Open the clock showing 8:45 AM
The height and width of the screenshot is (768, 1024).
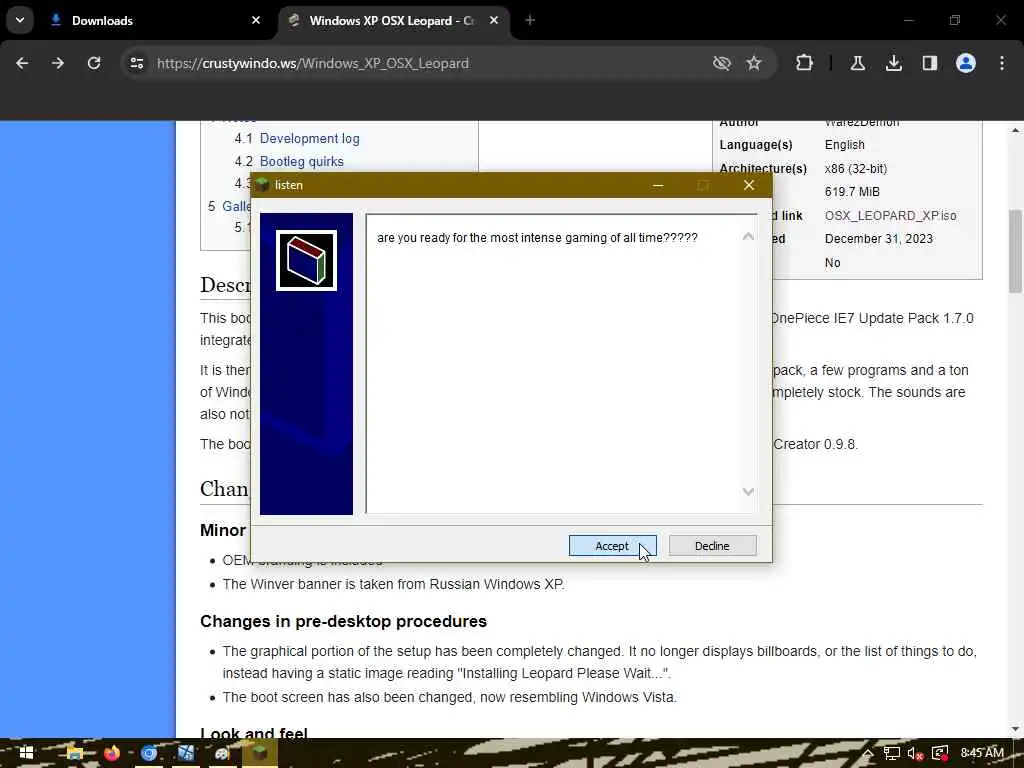982,752
